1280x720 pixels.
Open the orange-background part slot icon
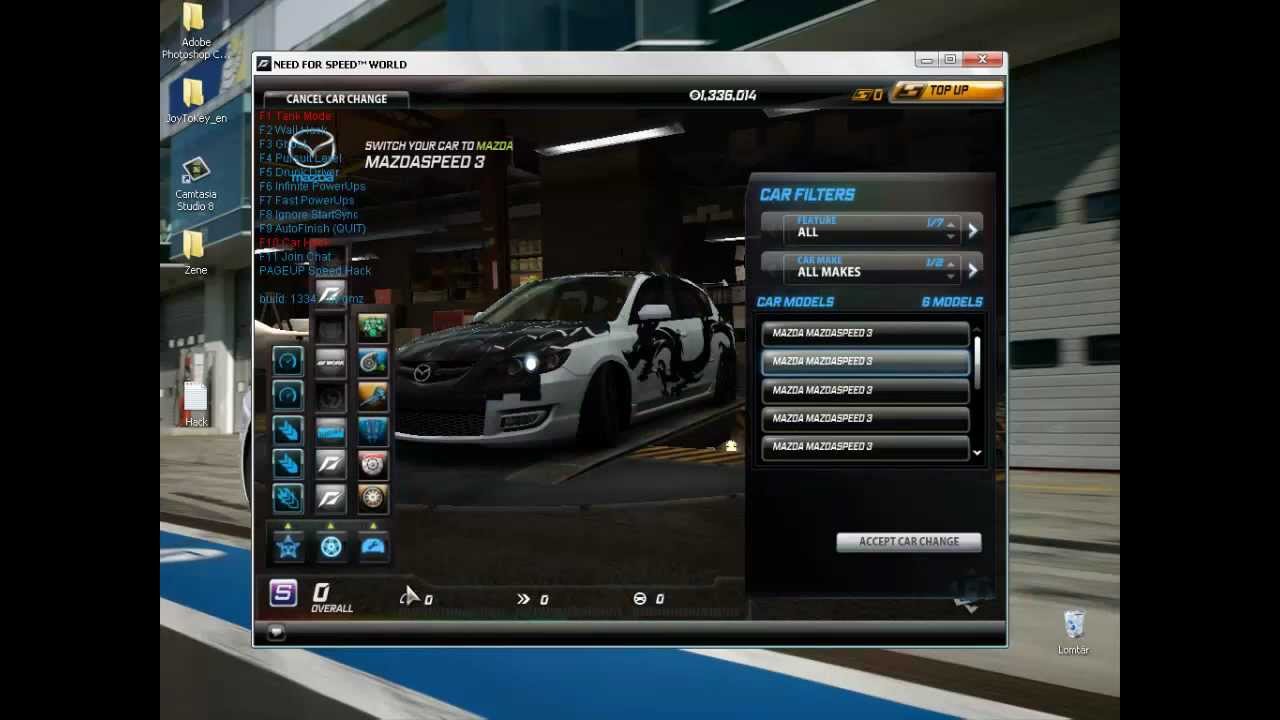pyautogui.click(x=373, y=395)
